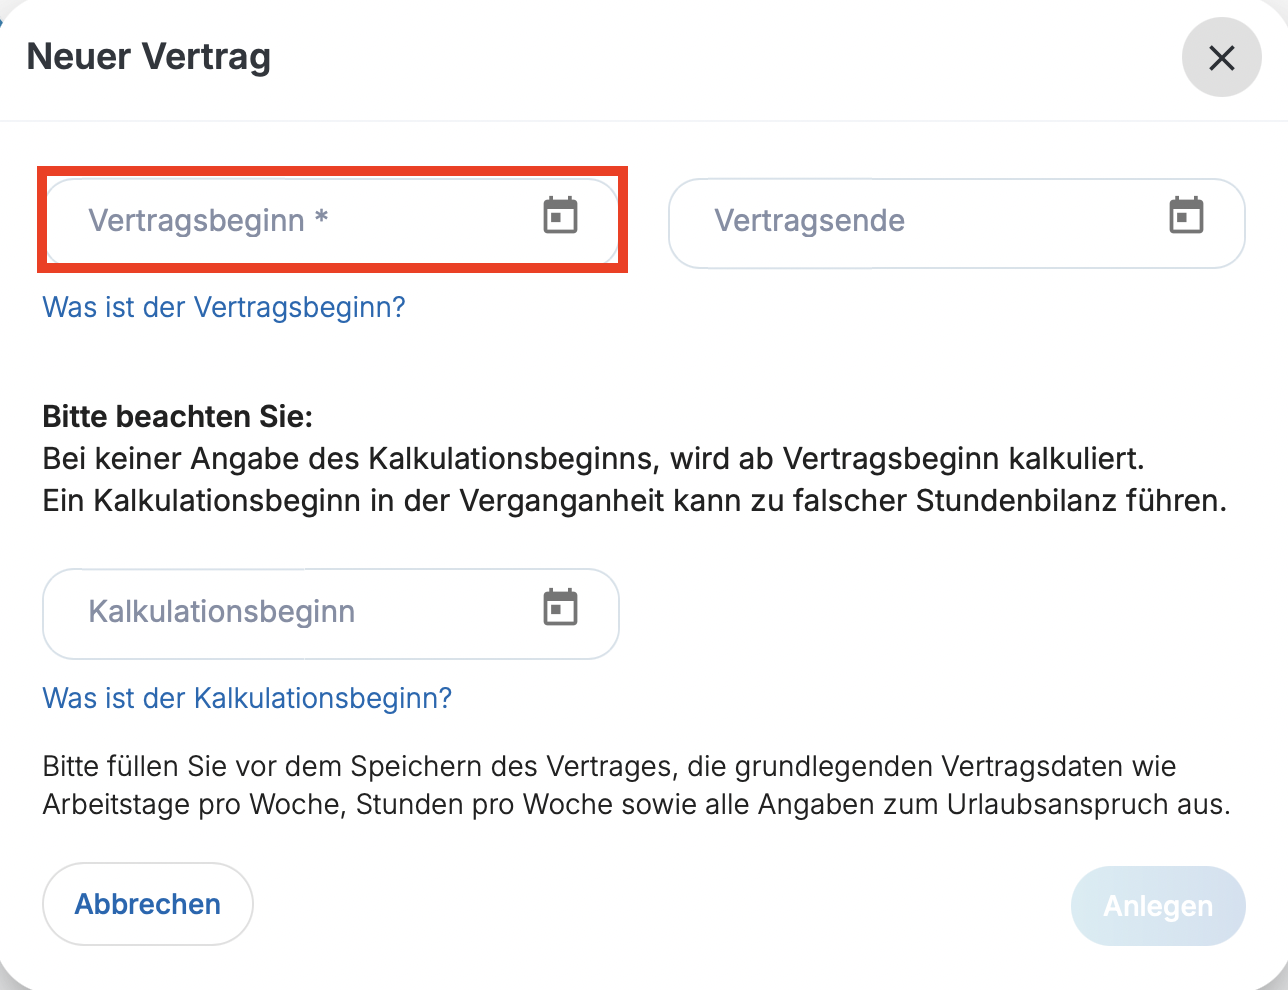Click the 'Neuer Vertrag' dialog title
This screenshot has height=990, width=1288.
149,57
